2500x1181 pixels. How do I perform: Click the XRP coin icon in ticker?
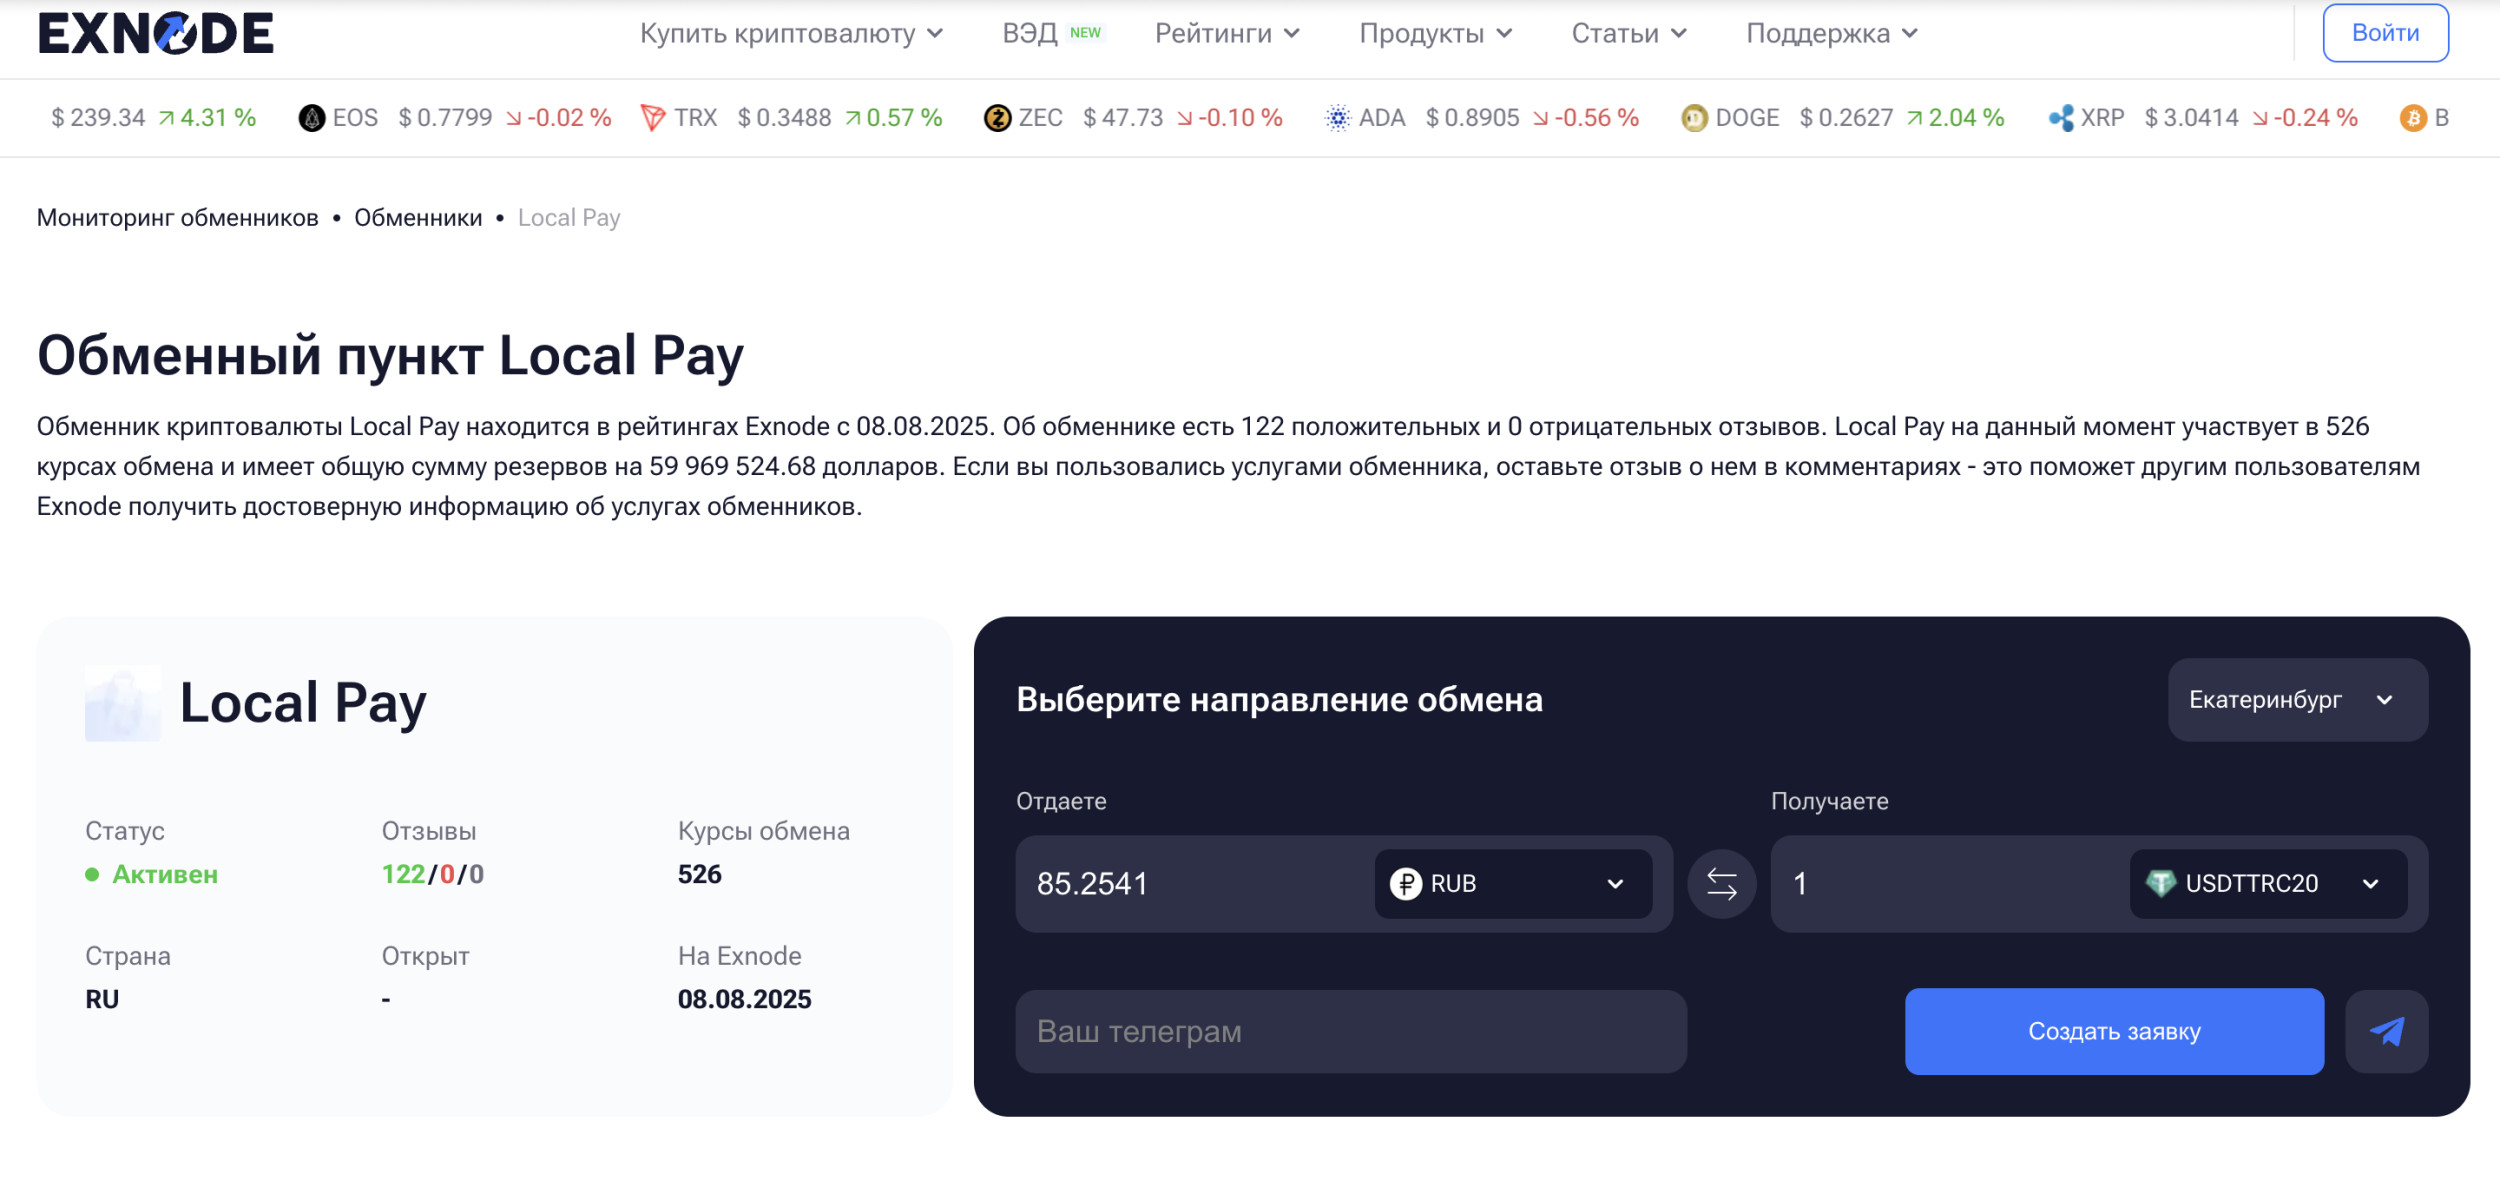(x=2061, y=118)
